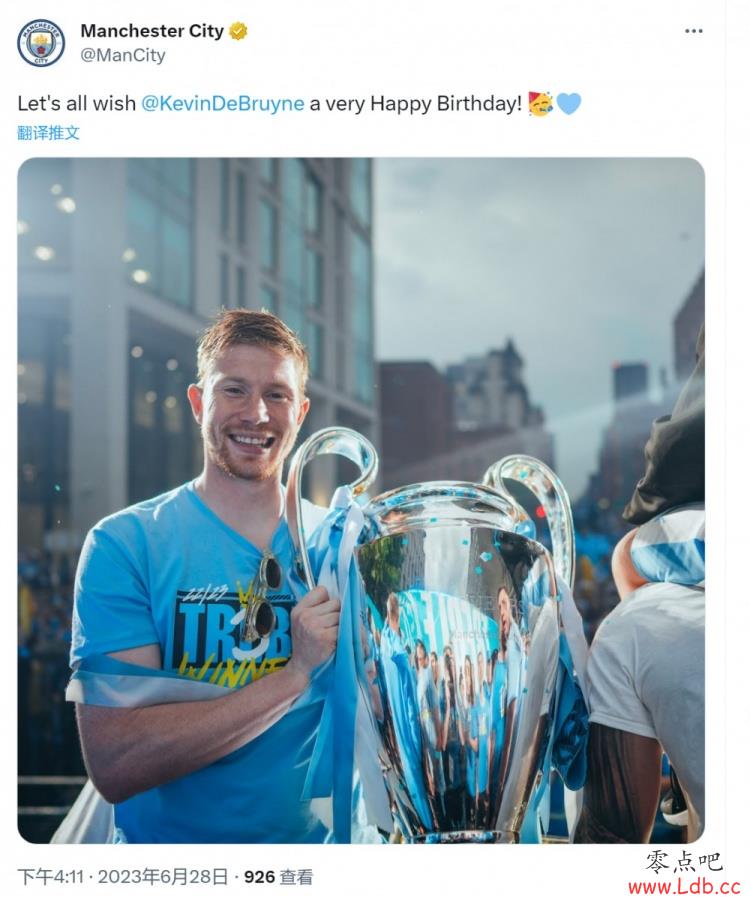Open the @ManCity handle
Image resolution: width=750 pixels, height=897 pixels.
[122, 55]
